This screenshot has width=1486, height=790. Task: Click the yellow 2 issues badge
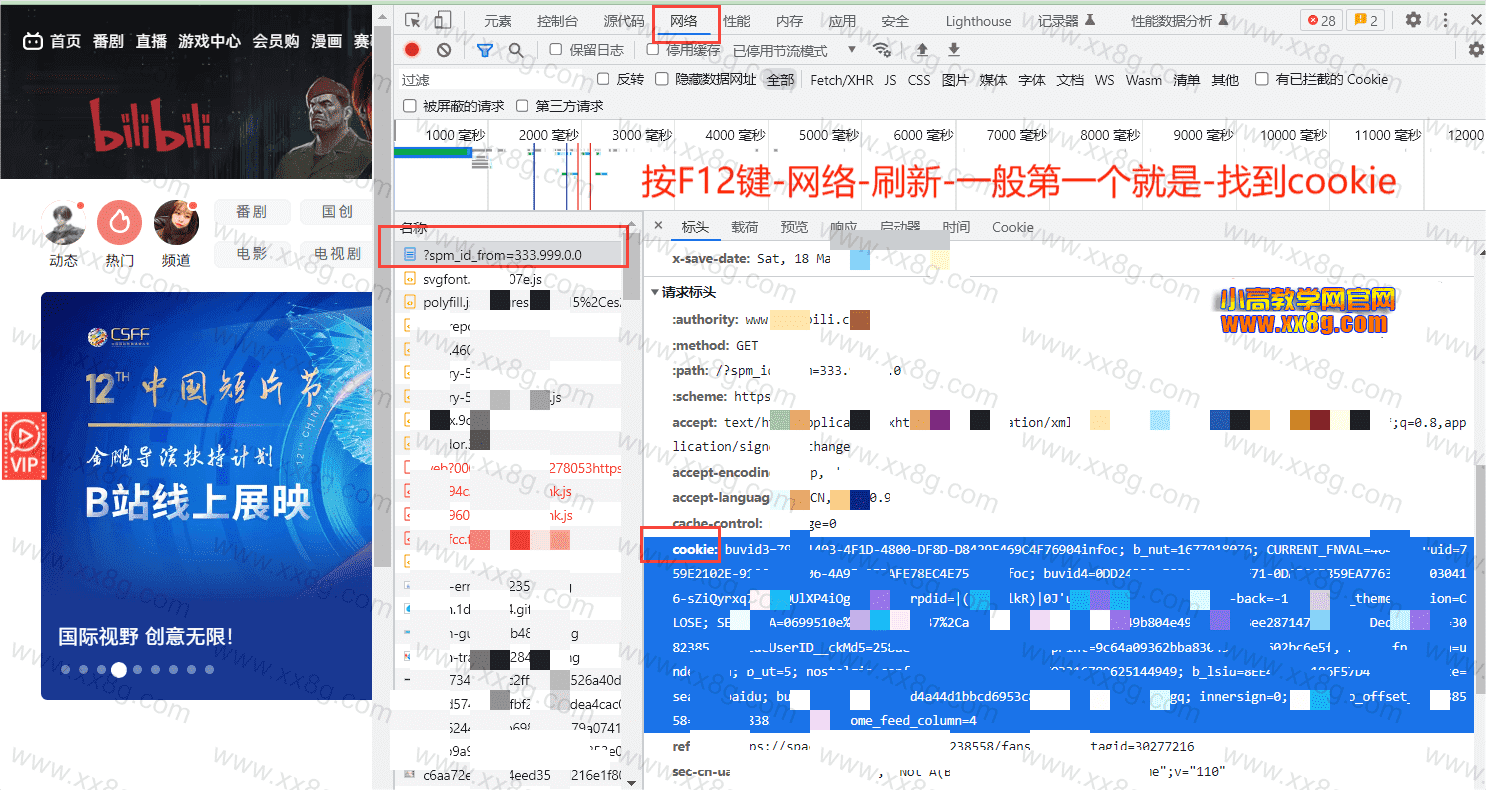[x=1364, y=20]
